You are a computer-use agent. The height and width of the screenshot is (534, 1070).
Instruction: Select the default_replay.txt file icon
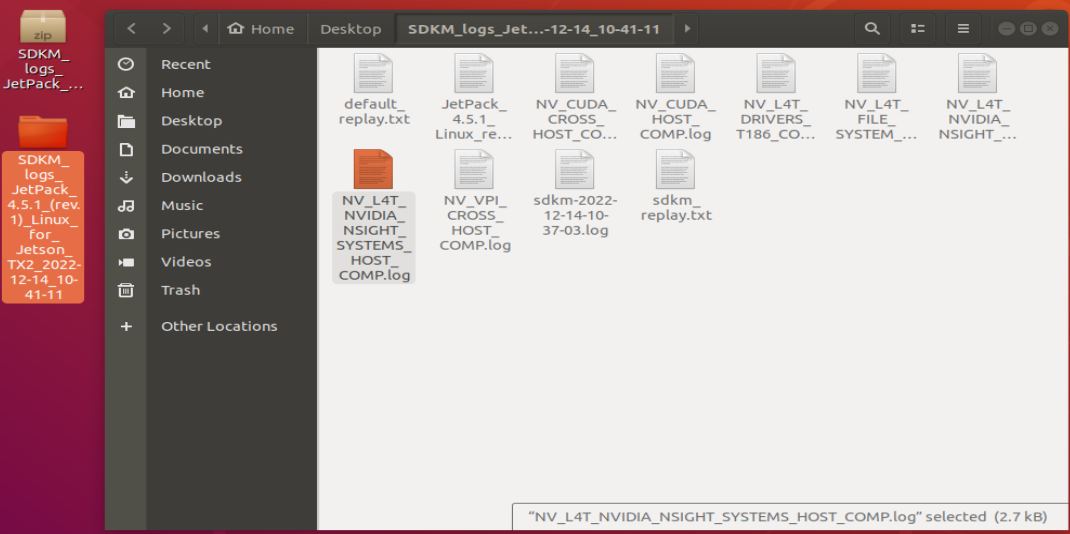[x=373, y=73]
